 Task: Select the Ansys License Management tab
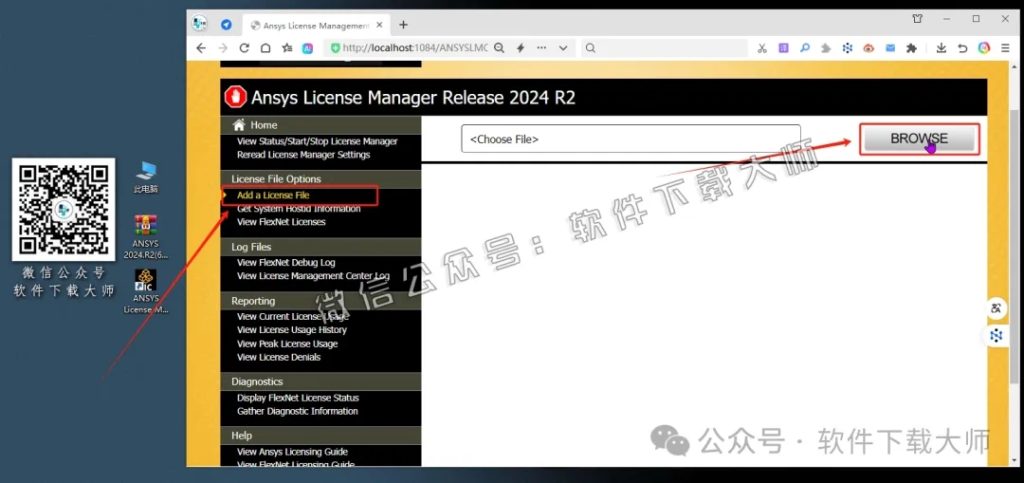(316, 25)
